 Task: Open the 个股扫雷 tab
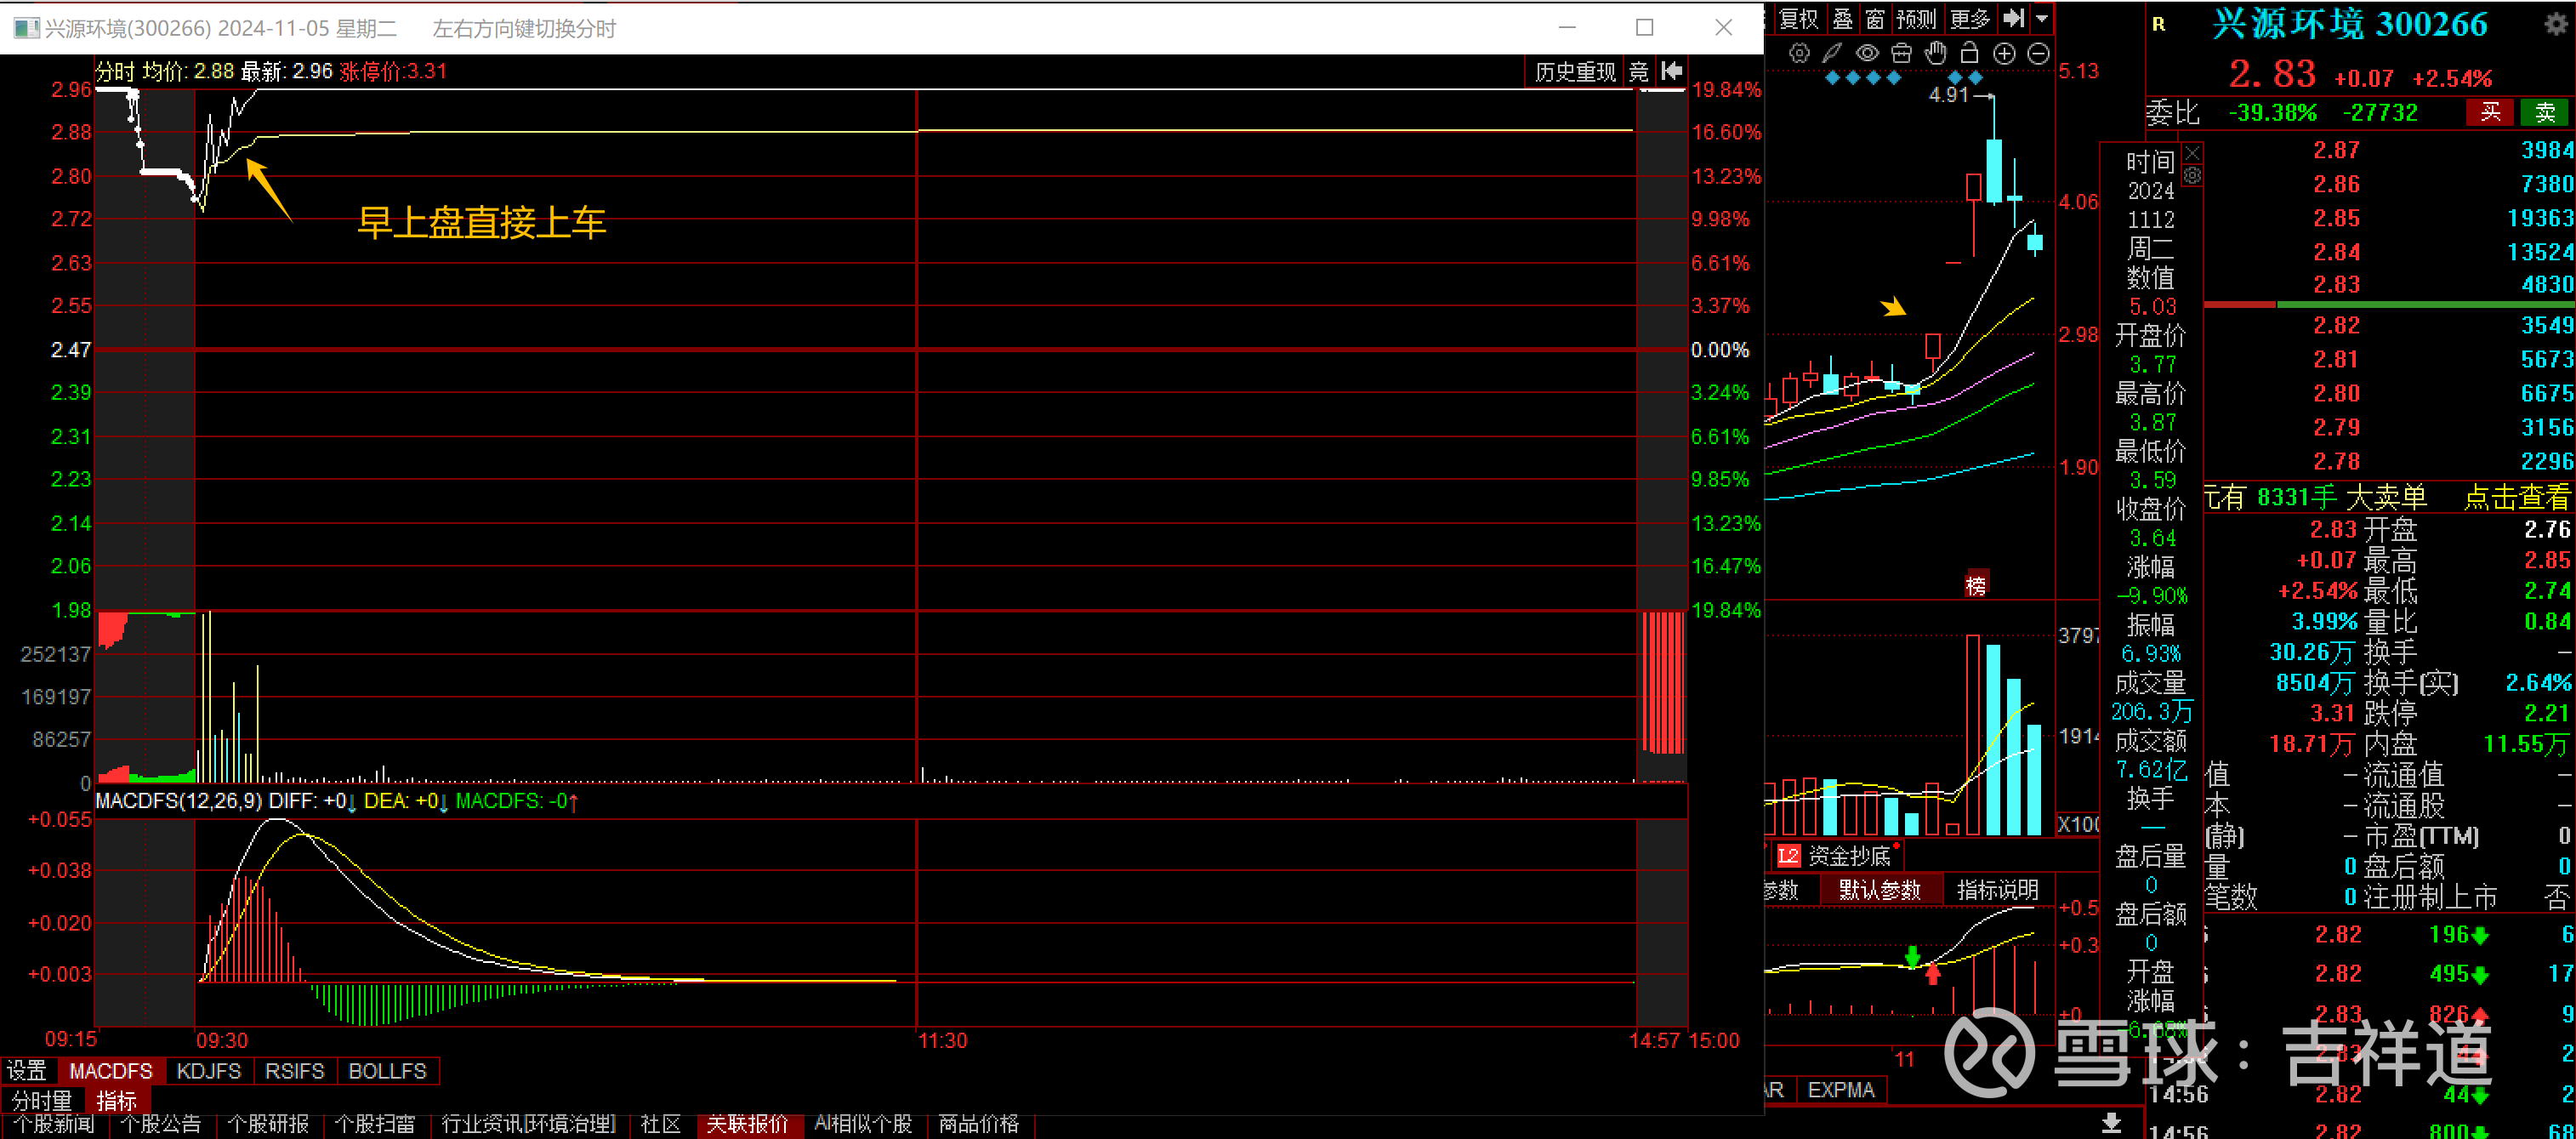pos(375,1125)
